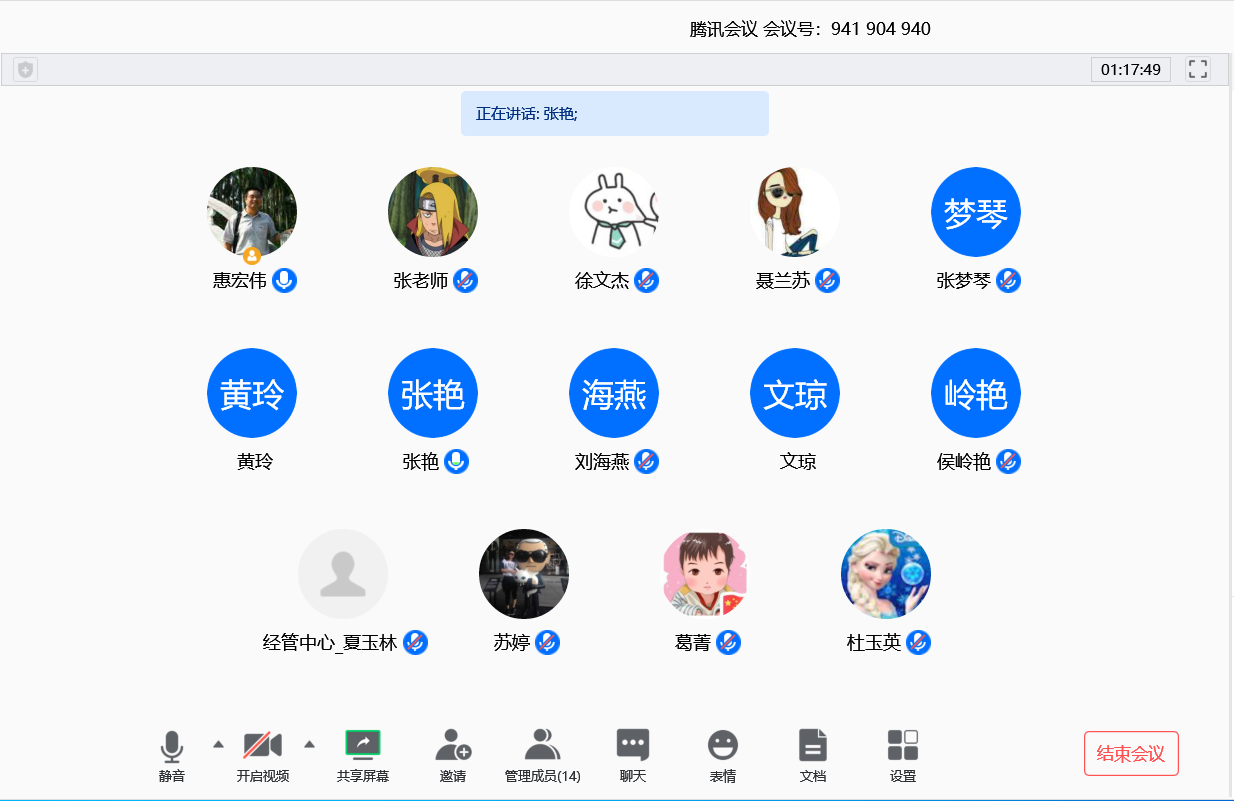The height and width of the screenshot is (801, 1234).
Task: Open the 聊天 chat panel
Action: click(x=633, y=757)
